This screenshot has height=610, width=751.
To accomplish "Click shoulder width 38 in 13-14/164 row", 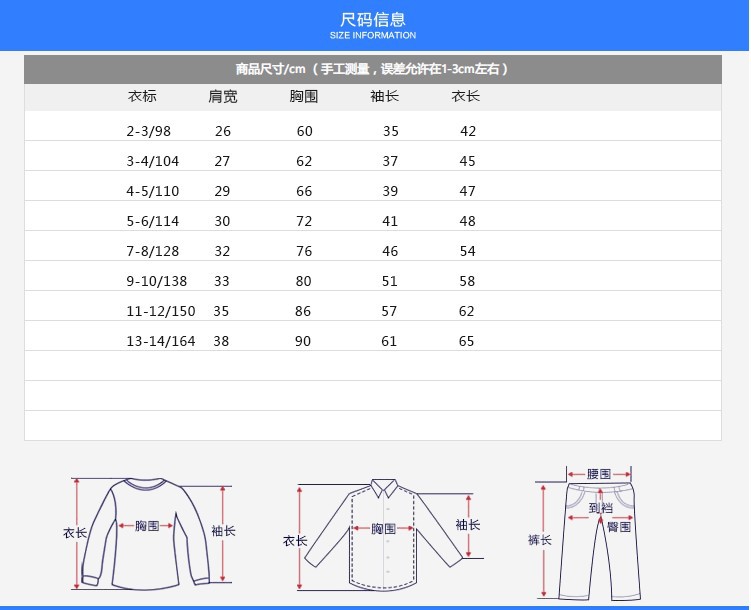I will 221,341.
